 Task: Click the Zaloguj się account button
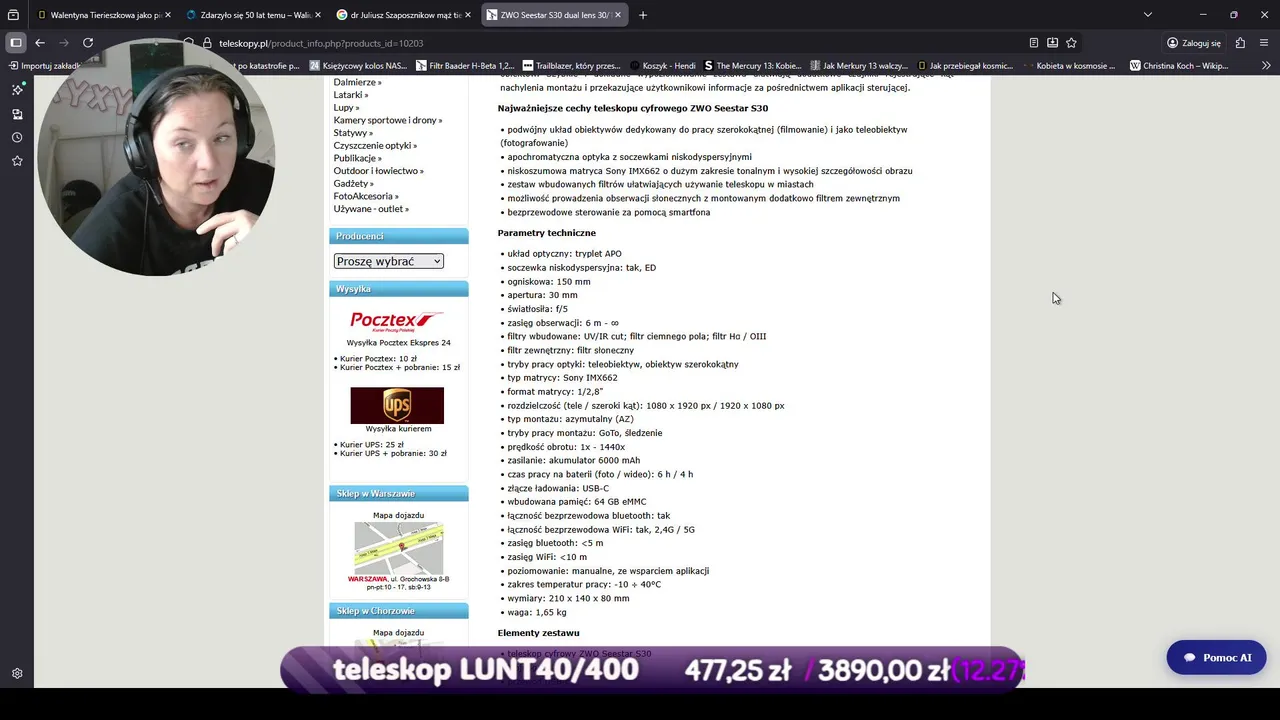tap(1194, 43)
